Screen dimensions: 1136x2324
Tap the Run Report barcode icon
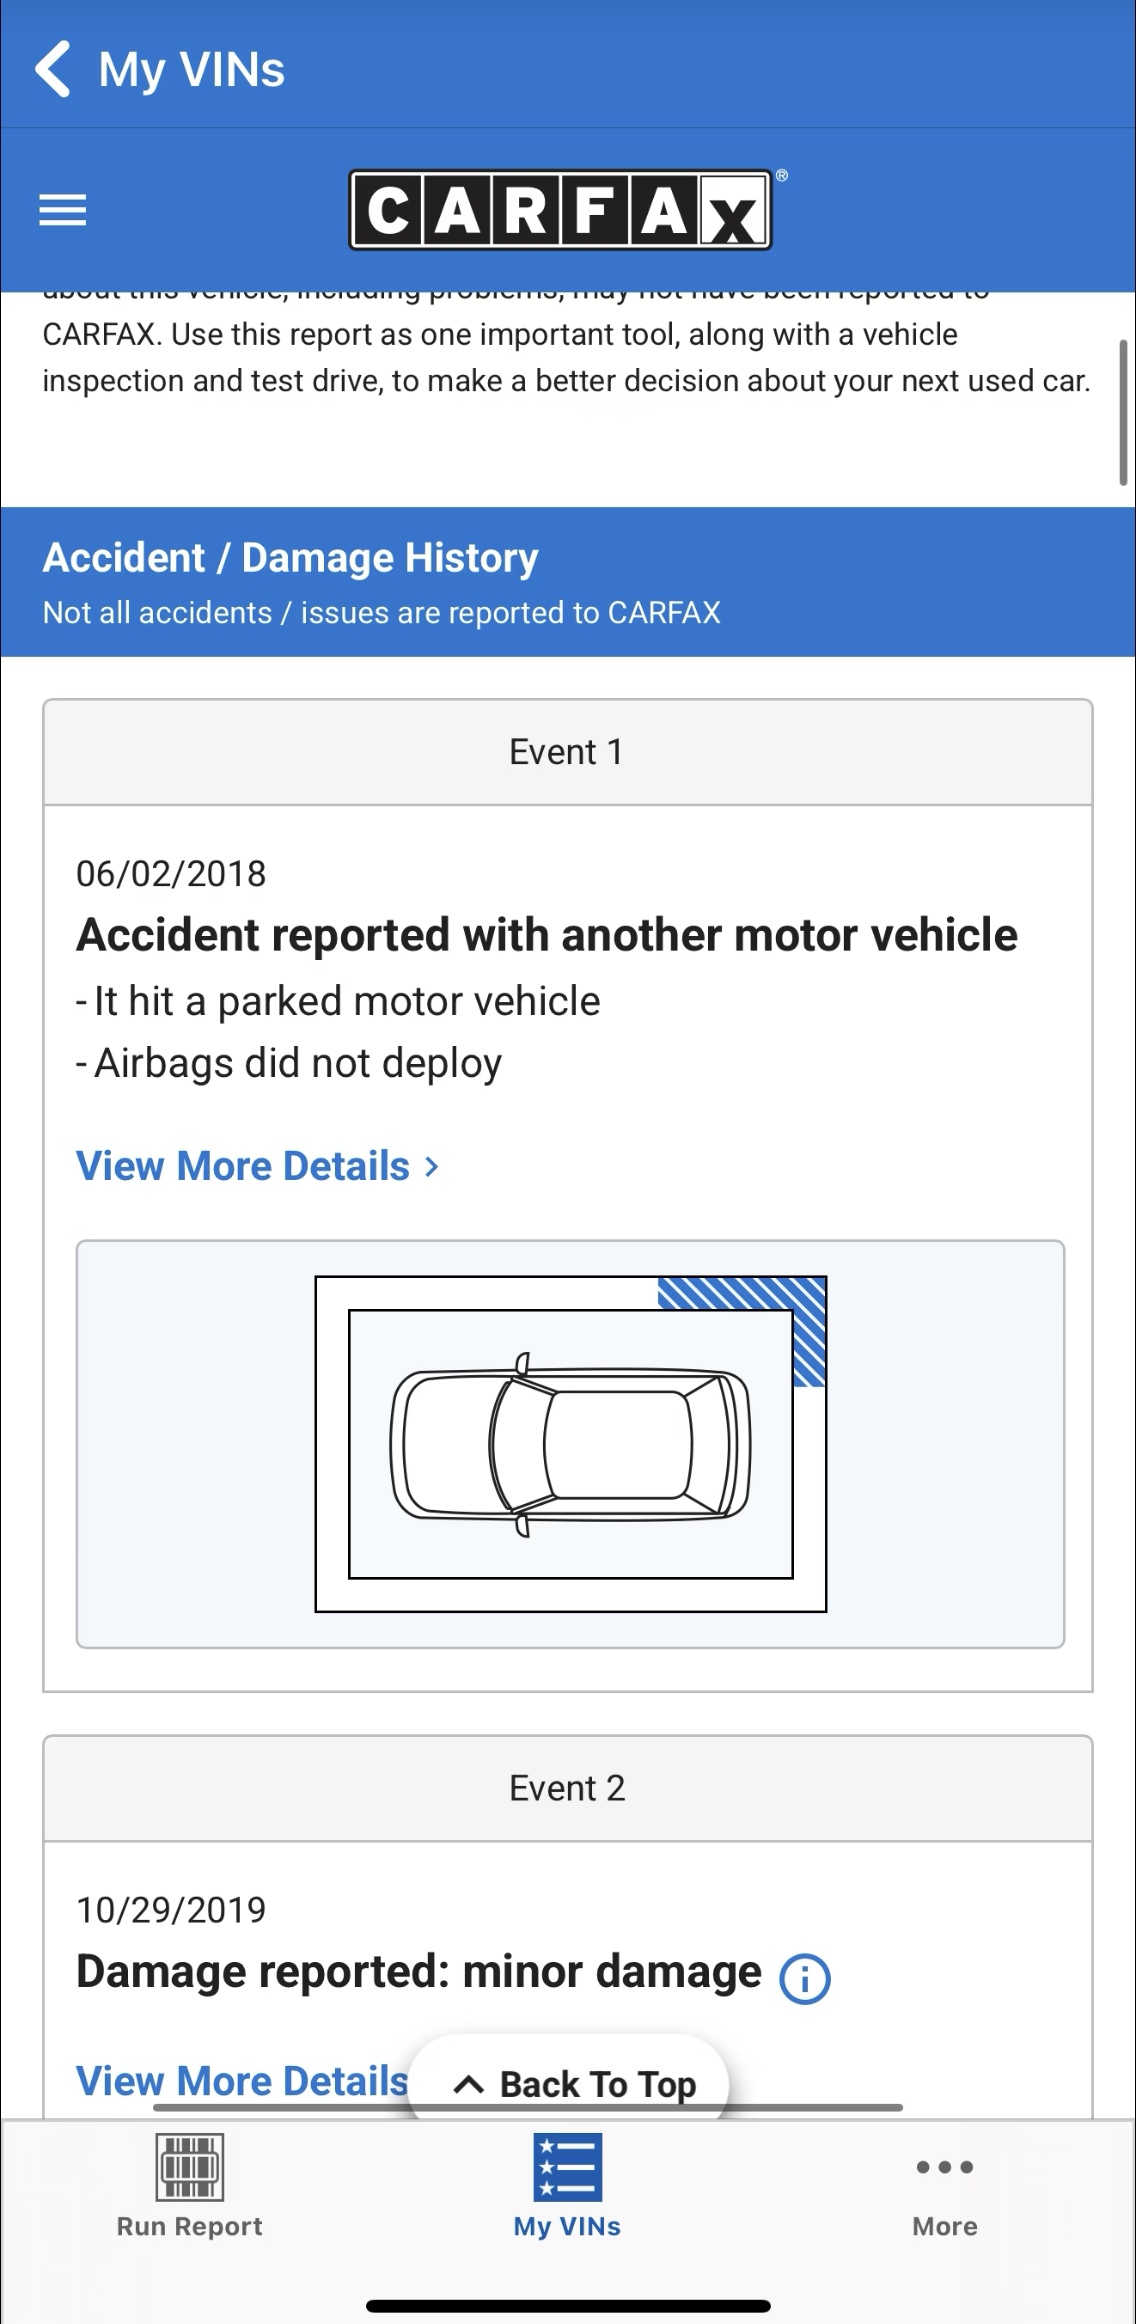[189, 2167]
